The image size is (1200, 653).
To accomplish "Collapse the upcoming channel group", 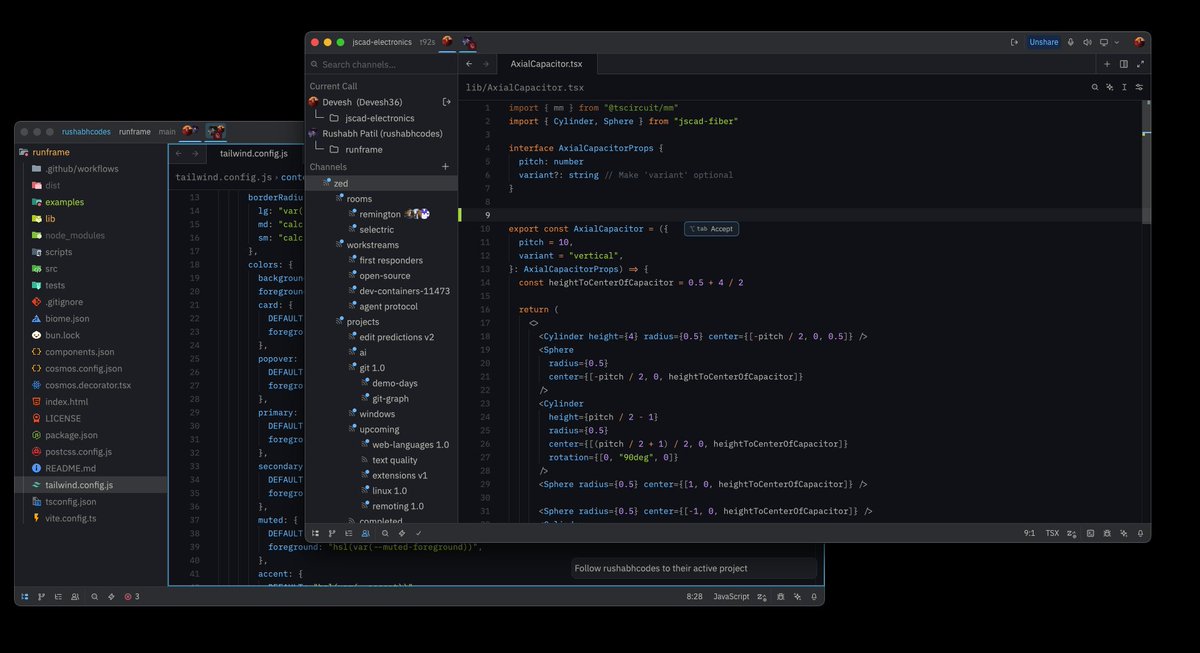I will 379,429.
